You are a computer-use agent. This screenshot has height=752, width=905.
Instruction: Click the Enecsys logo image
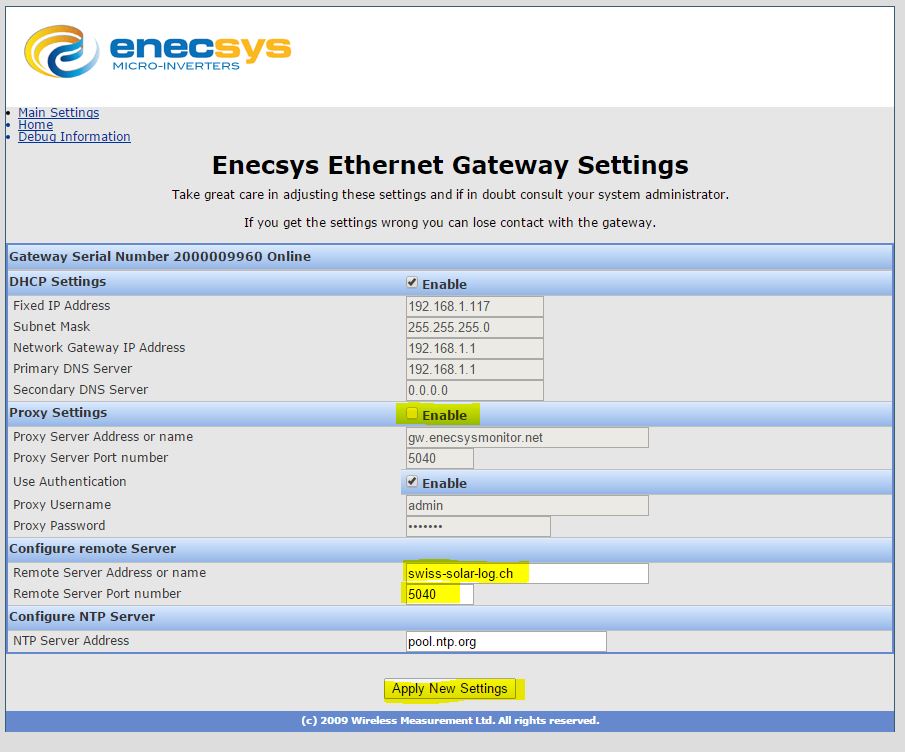158,50
